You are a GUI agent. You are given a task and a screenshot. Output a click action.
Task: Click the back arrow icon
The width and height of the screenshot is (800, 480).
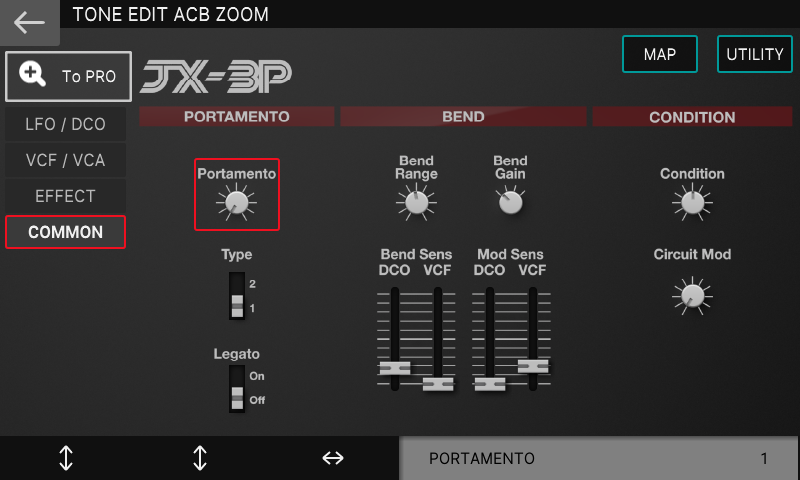click(29, 22)
